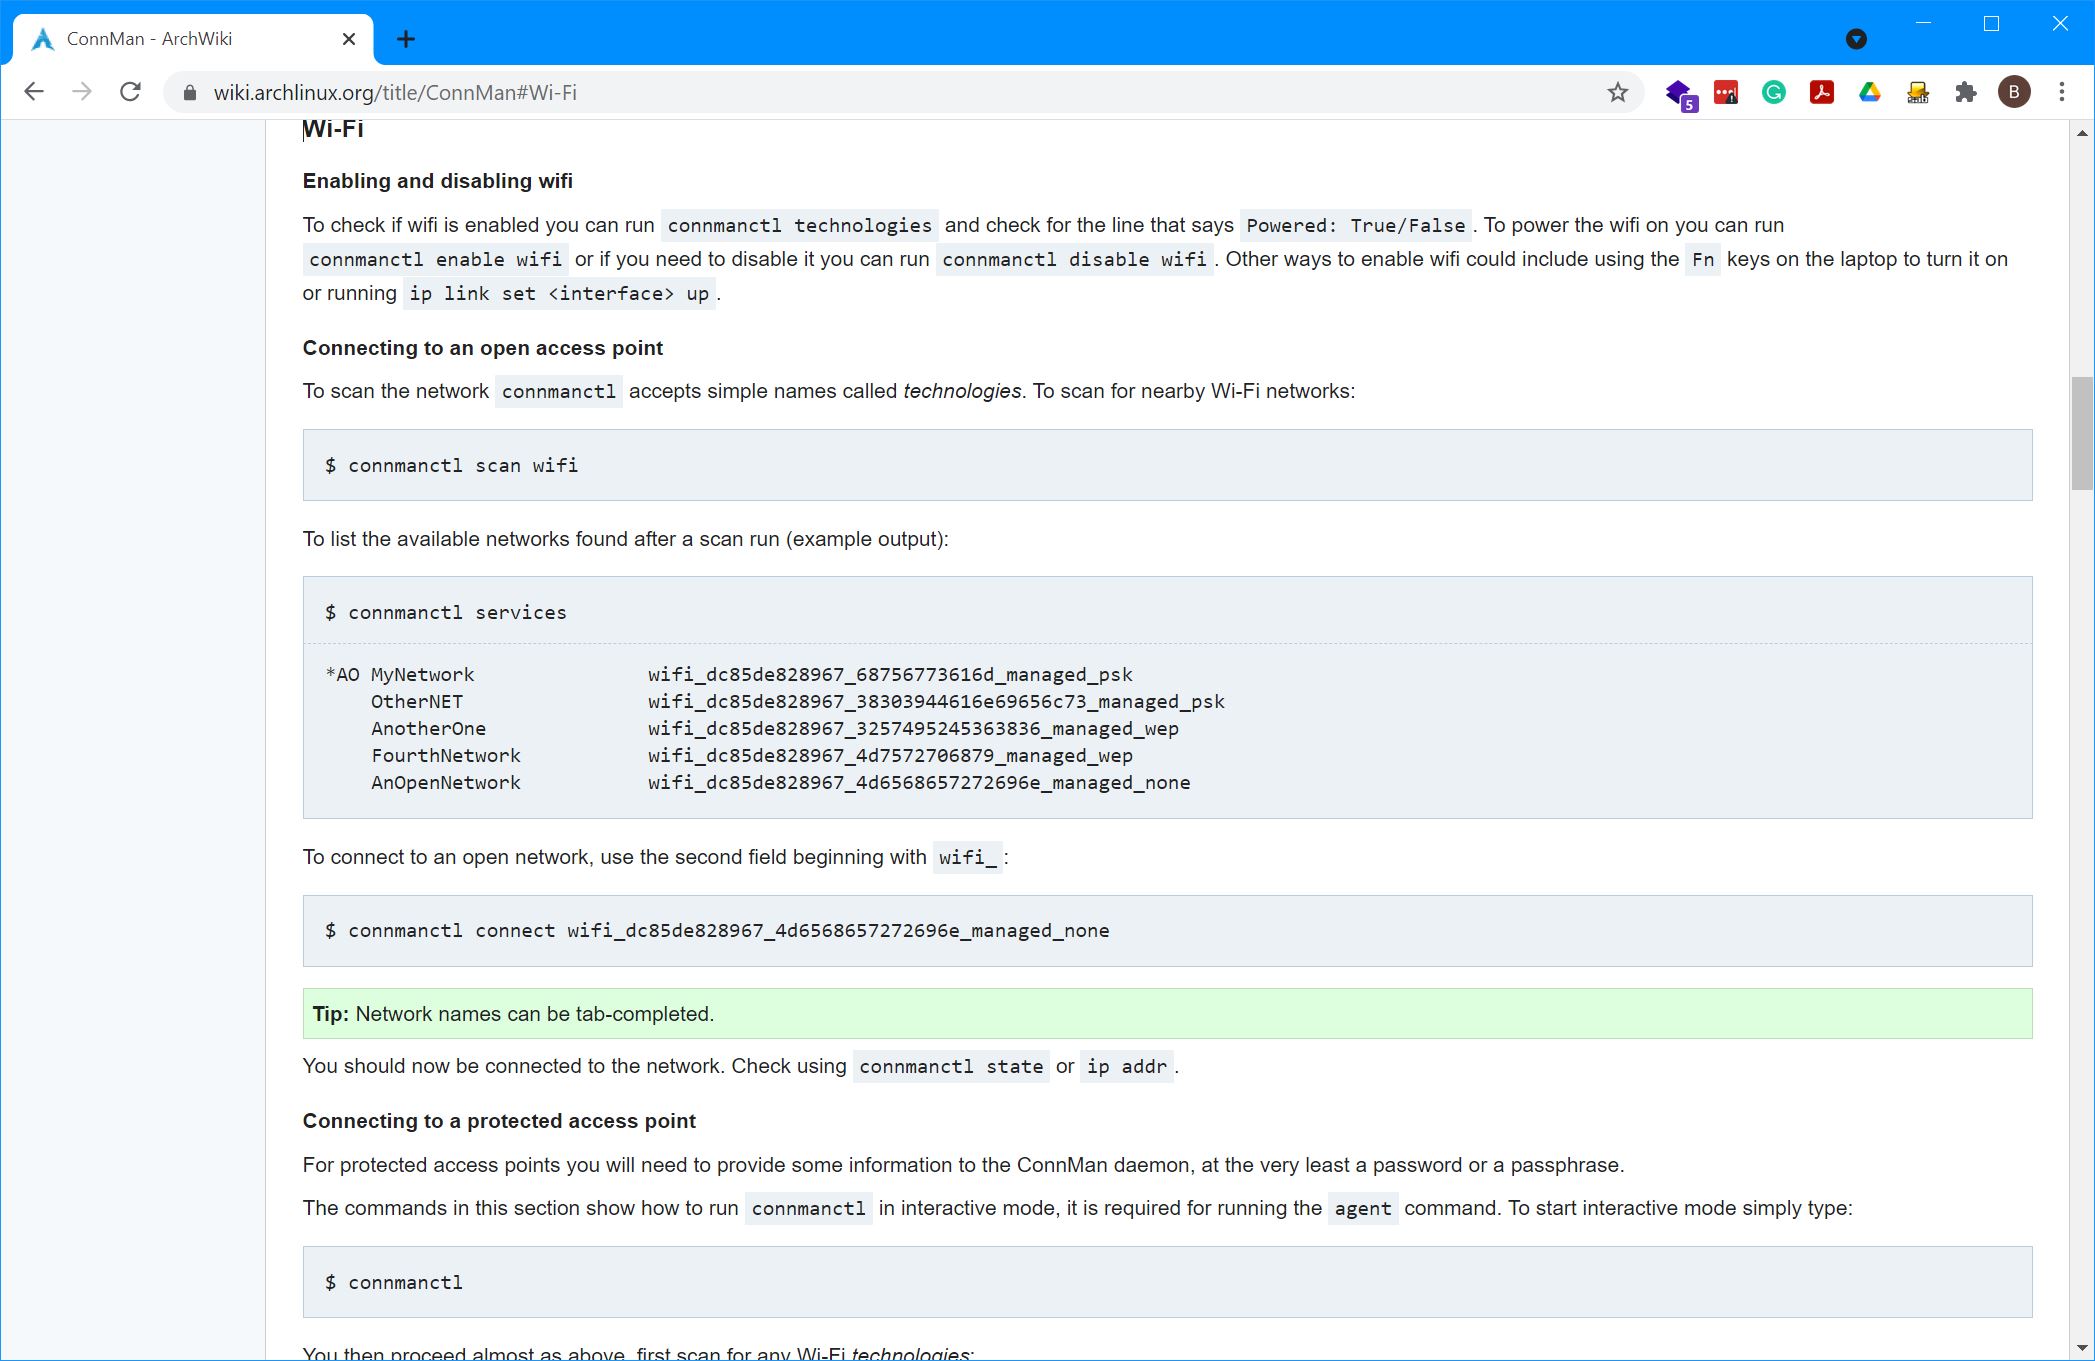Select the ConnMan - ArchWiki tab
Screen dimensions: 2095x1361
192,39
